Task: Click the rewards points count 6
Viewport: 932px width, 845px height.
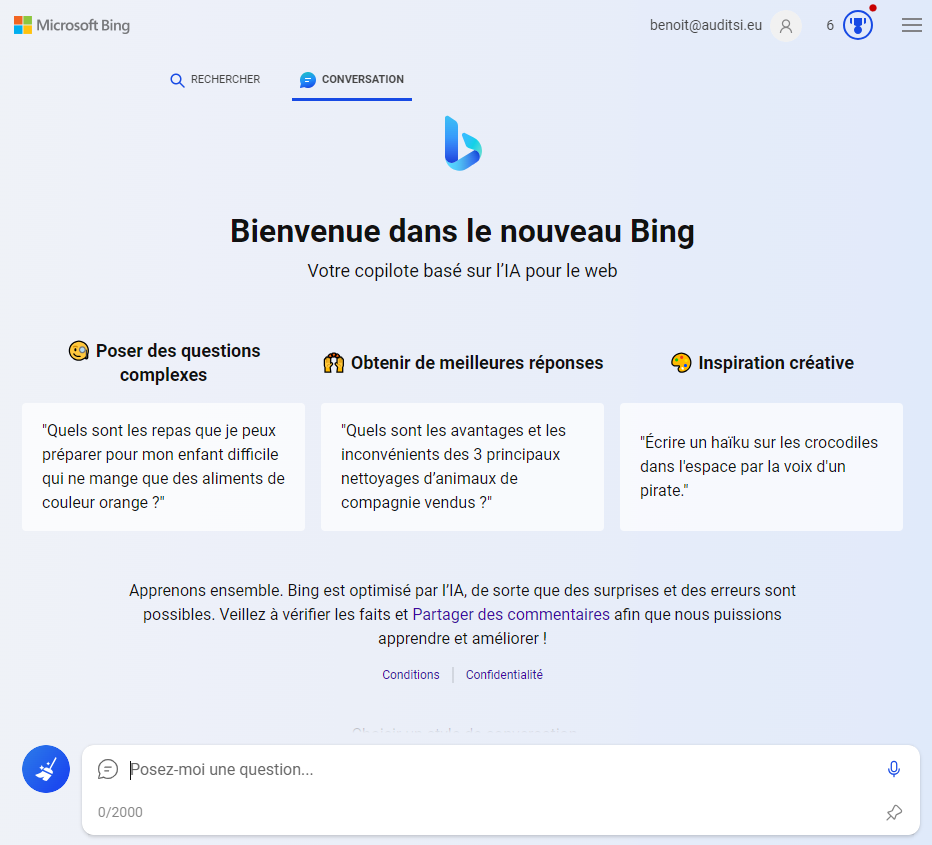Action: 830,25
